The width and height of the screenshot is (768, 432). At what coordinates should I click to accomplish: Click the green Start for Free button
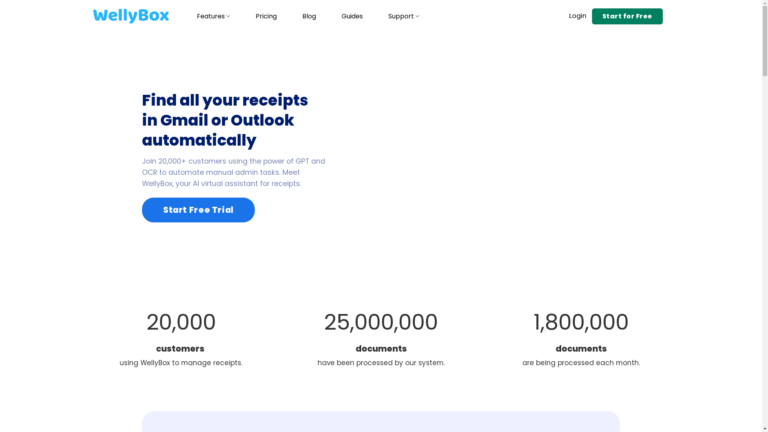[x=627, y=16]
